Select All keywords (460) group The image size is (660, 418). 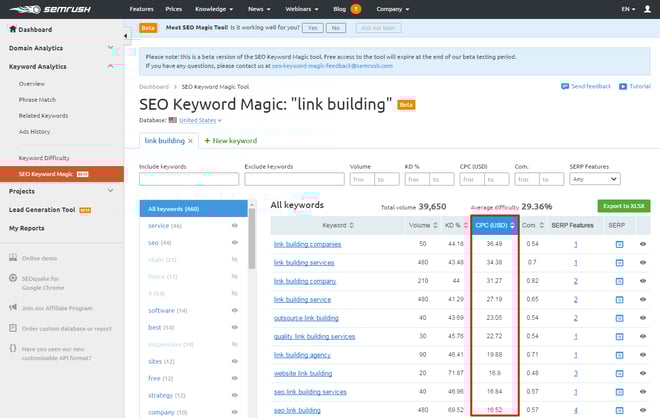(194, 209)
